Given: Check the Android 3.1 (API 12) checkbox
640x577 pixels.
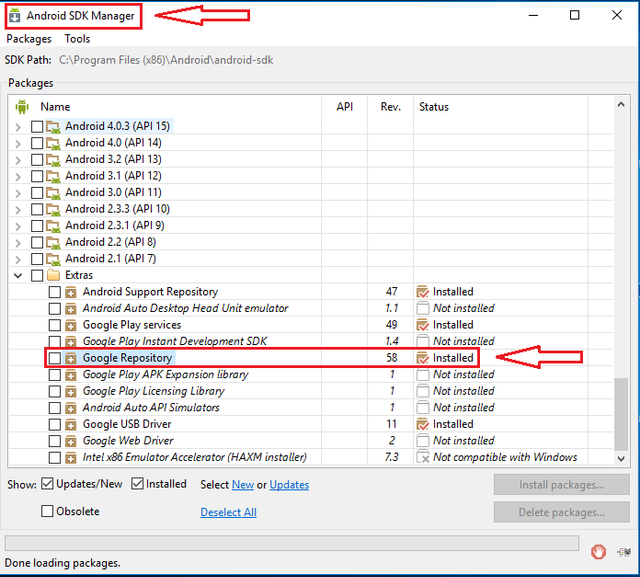Looking at the screenshot, I should [37, 176].
